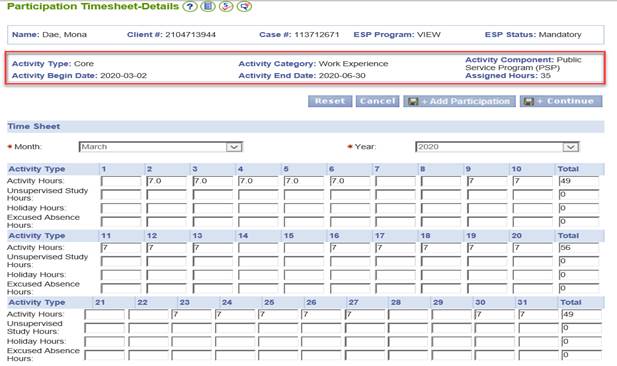Click Activity End Date 2020-06-30

click(342, 76)
